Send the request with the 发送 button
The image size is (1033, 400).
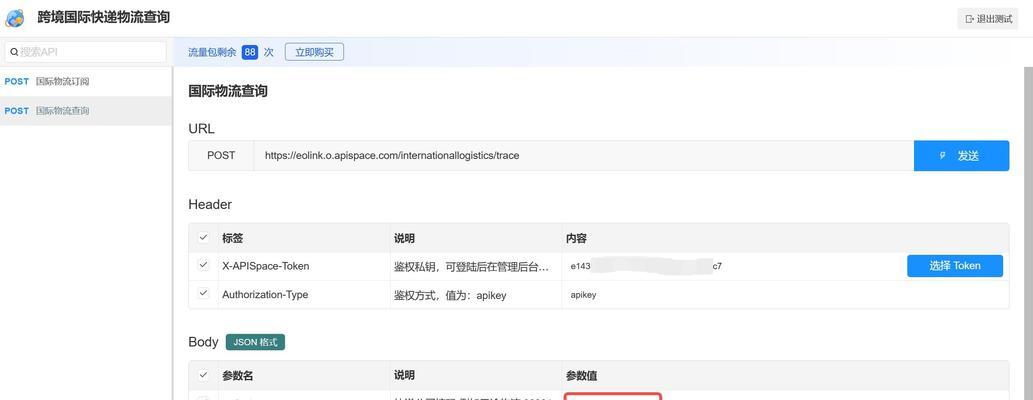[x=961, y=156]
